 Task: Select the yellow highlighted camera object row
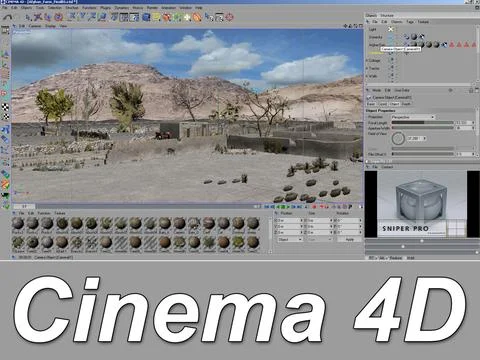(x=376, y=53)
